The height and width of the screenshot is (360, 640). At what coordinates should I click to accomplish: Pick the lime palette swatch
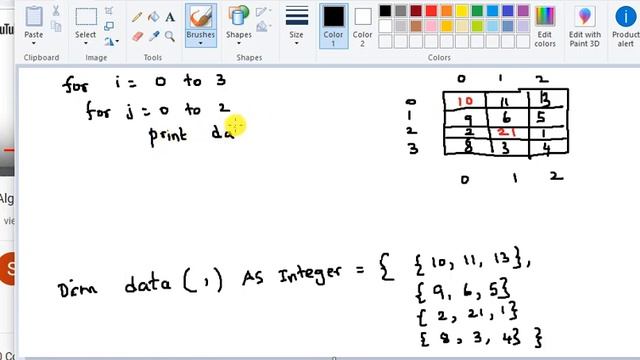477,26
